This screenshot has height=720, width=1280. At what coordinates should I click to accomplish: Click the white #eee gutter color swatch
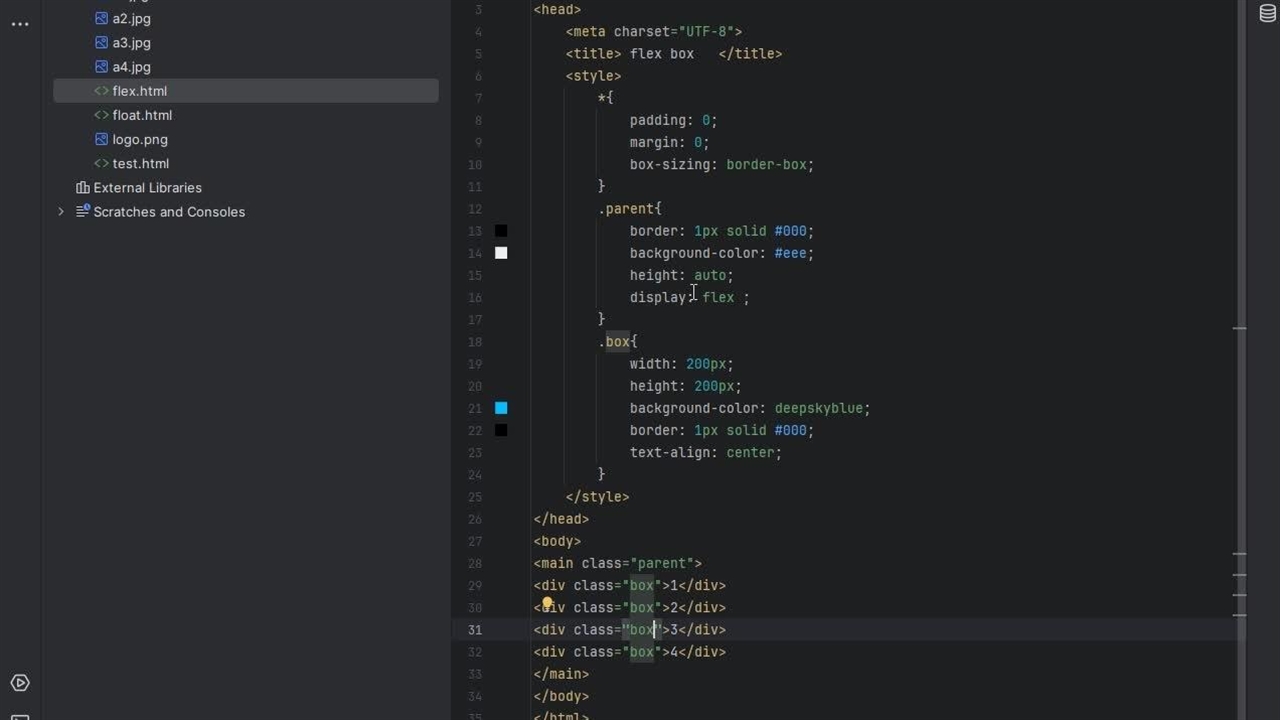(501, 253)
